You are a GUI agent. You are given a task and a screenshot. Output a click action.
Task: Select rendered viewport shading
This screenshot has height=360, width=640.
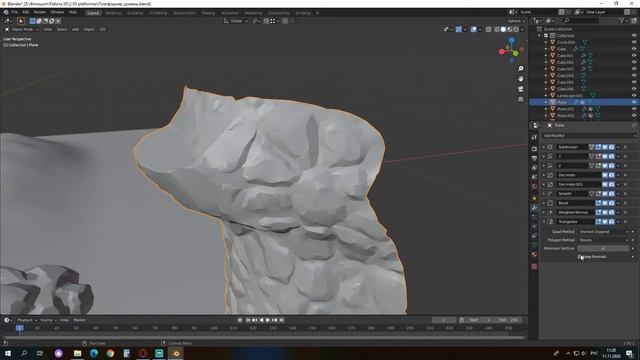(516, 29)
